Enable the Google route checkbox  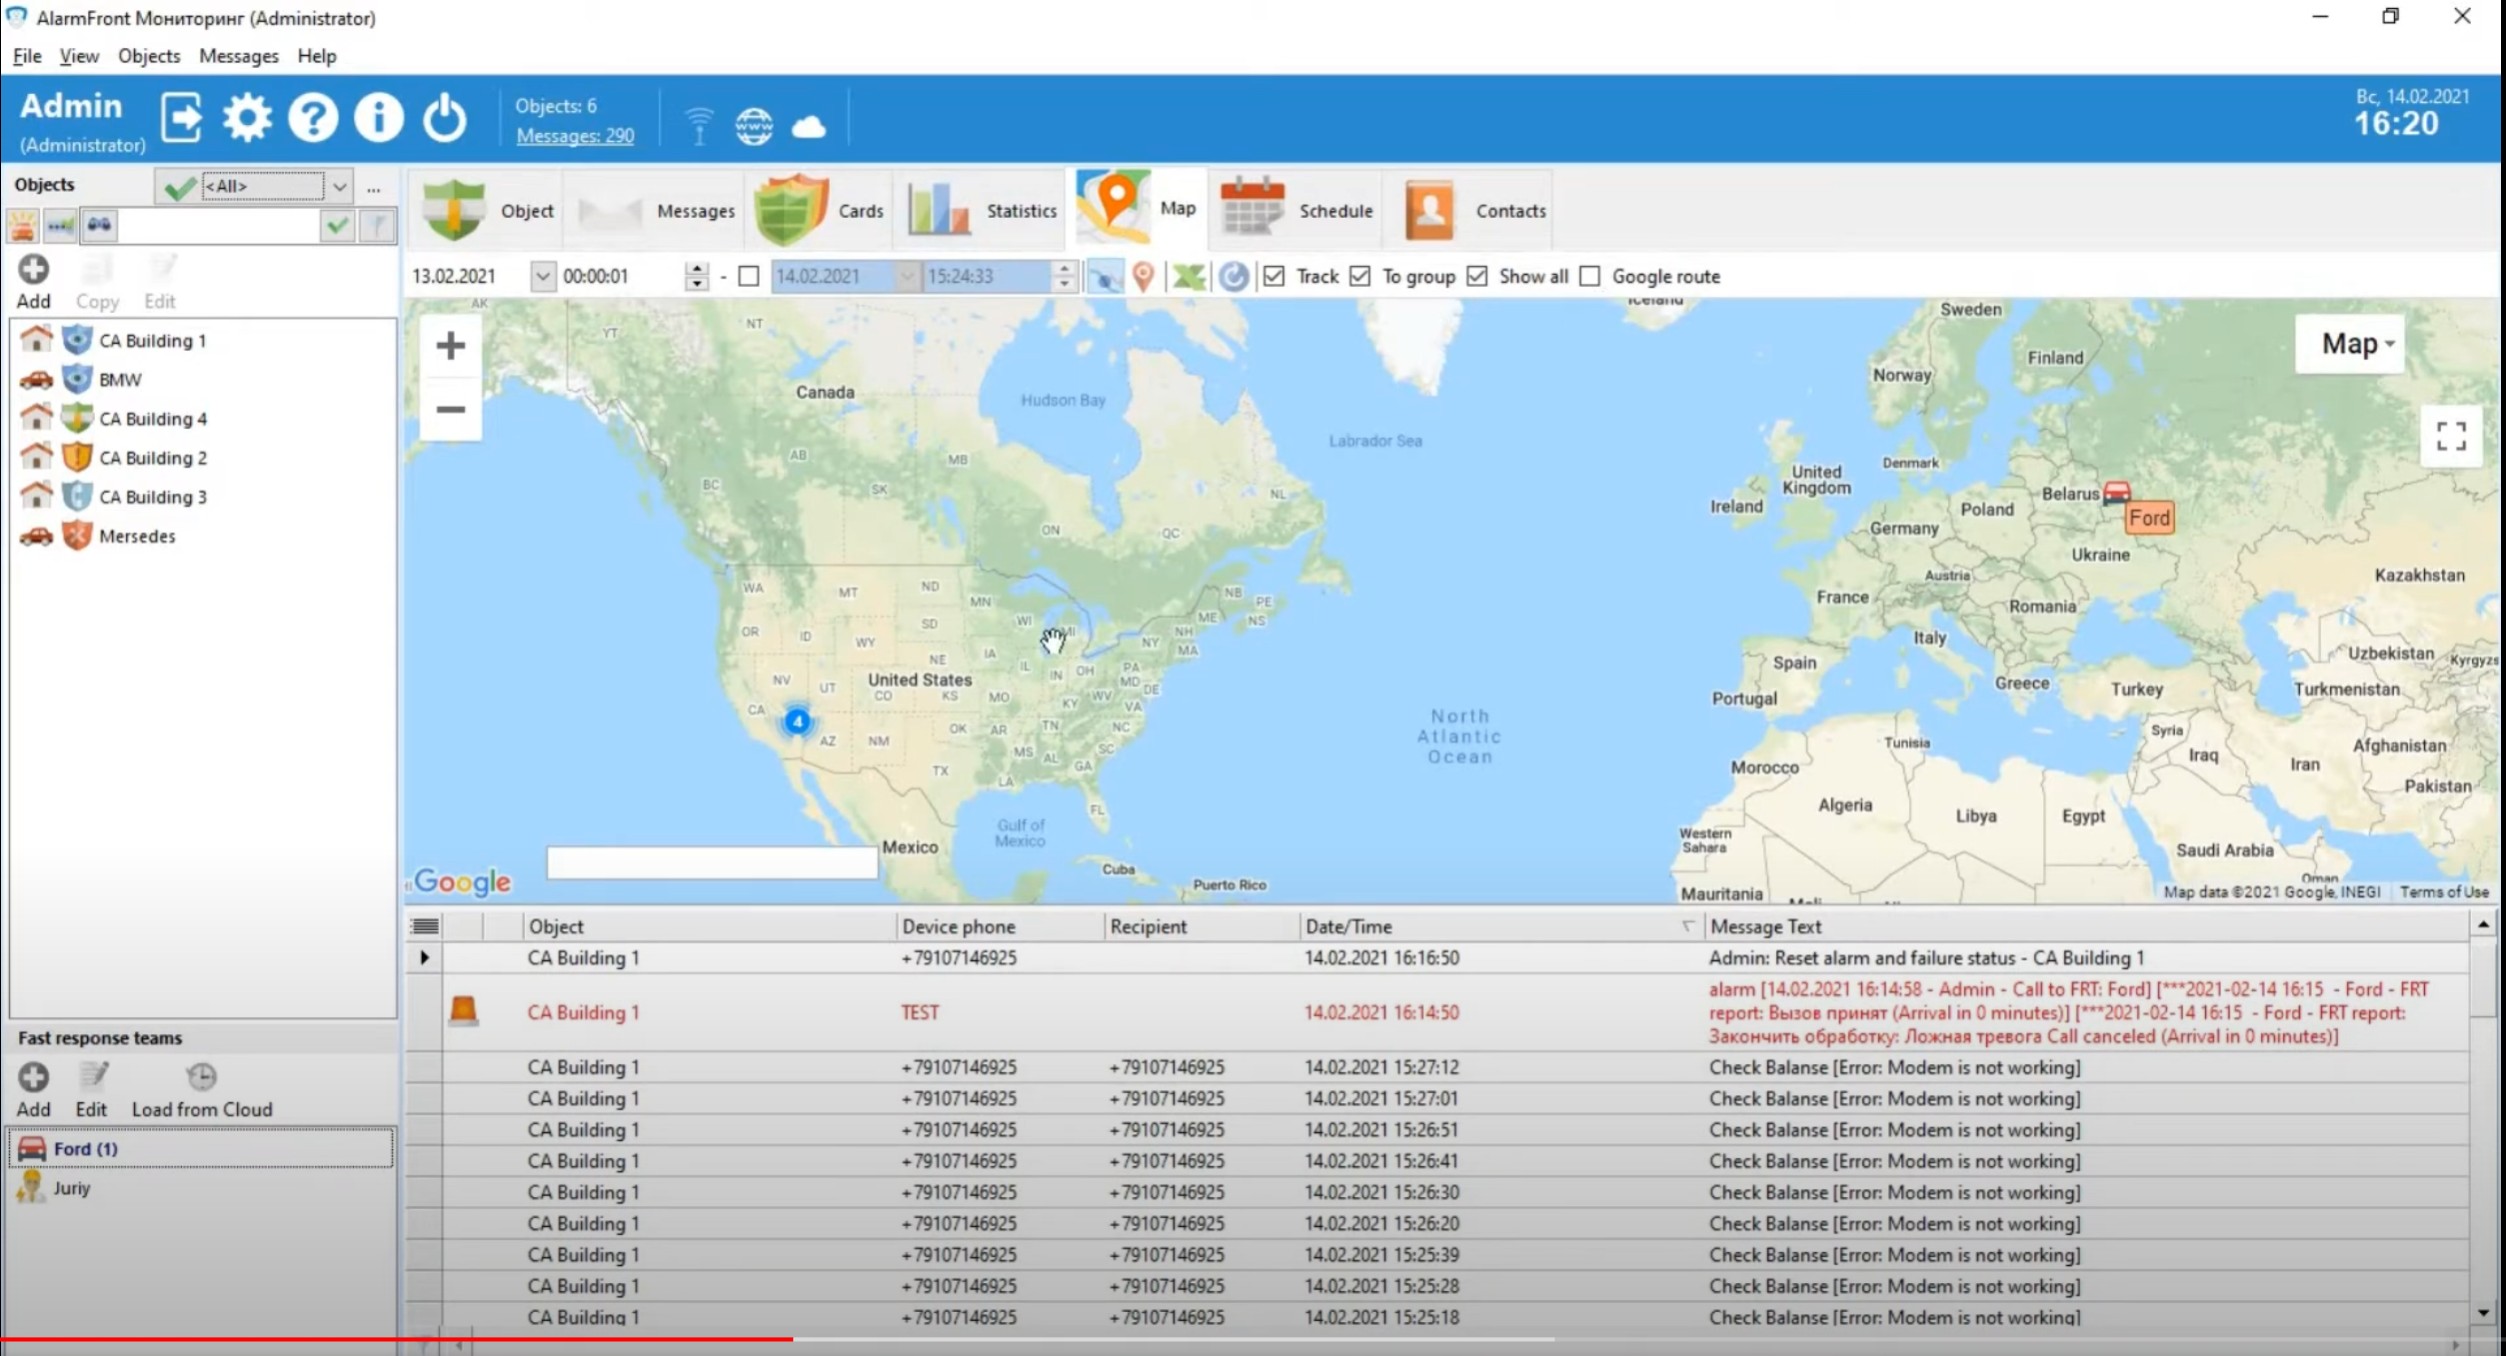click(1590, 276)
